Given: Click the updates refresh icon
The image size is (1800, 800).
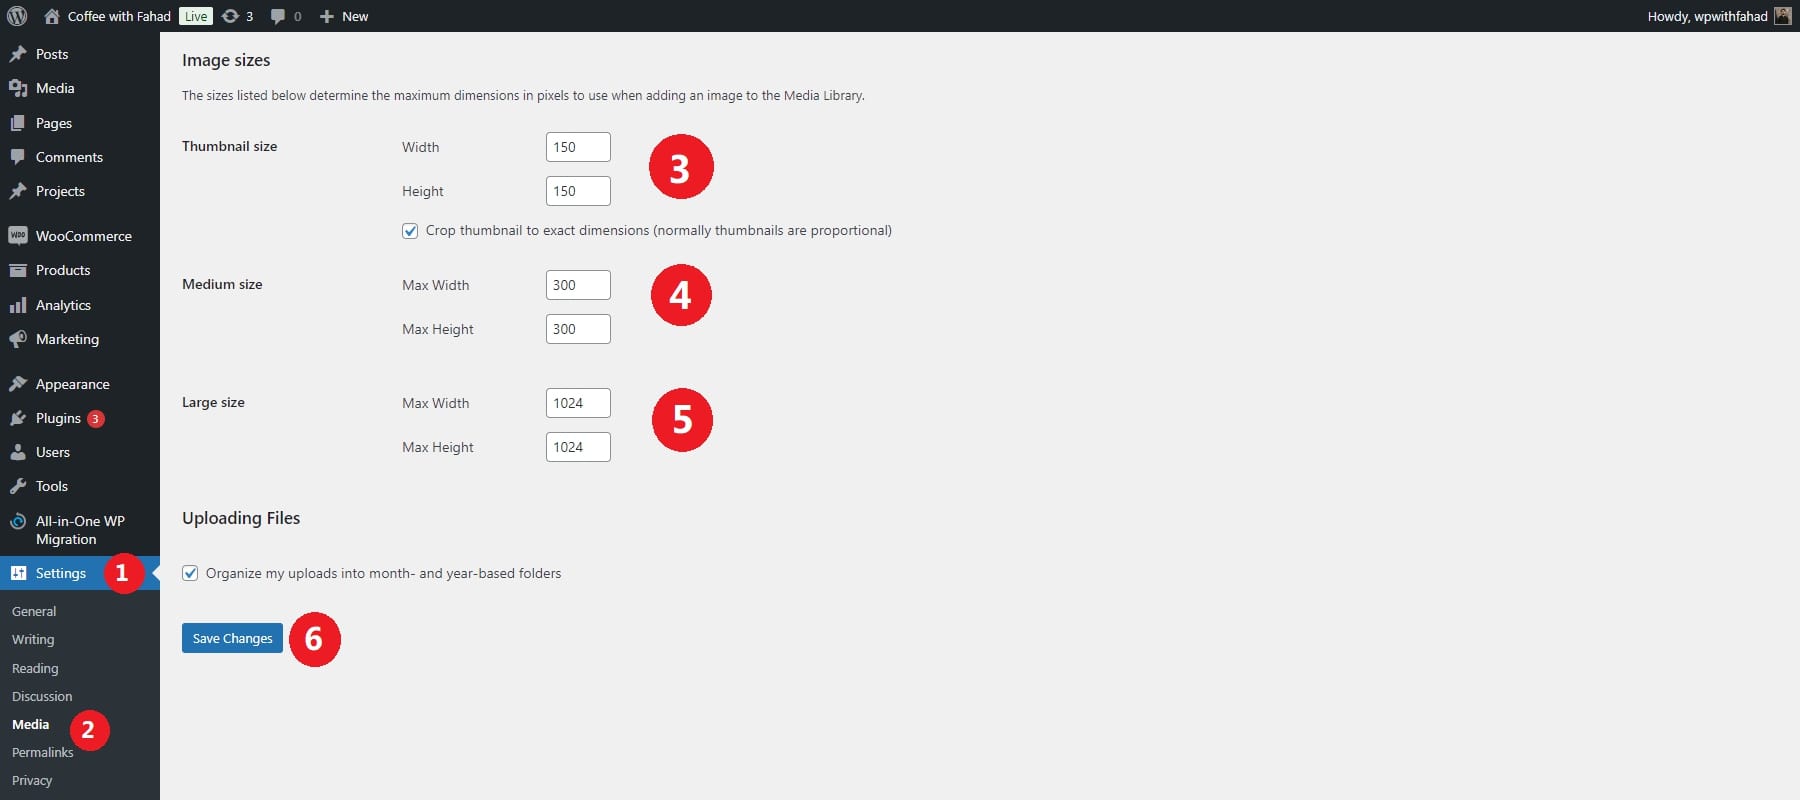Looking at the screenshot, I should 230,16.
